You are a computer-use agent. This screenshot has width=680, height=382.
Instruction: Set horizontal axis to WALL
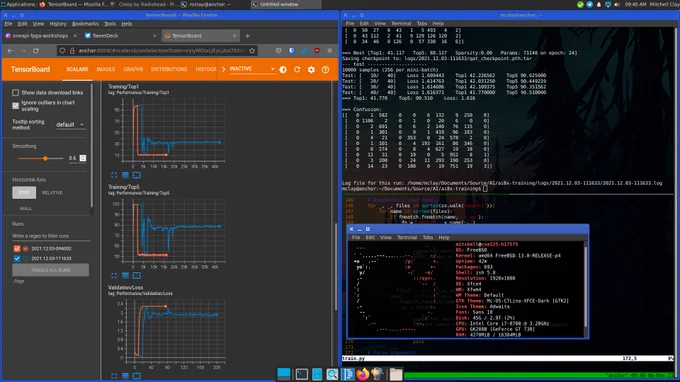(x=26, y=209)
